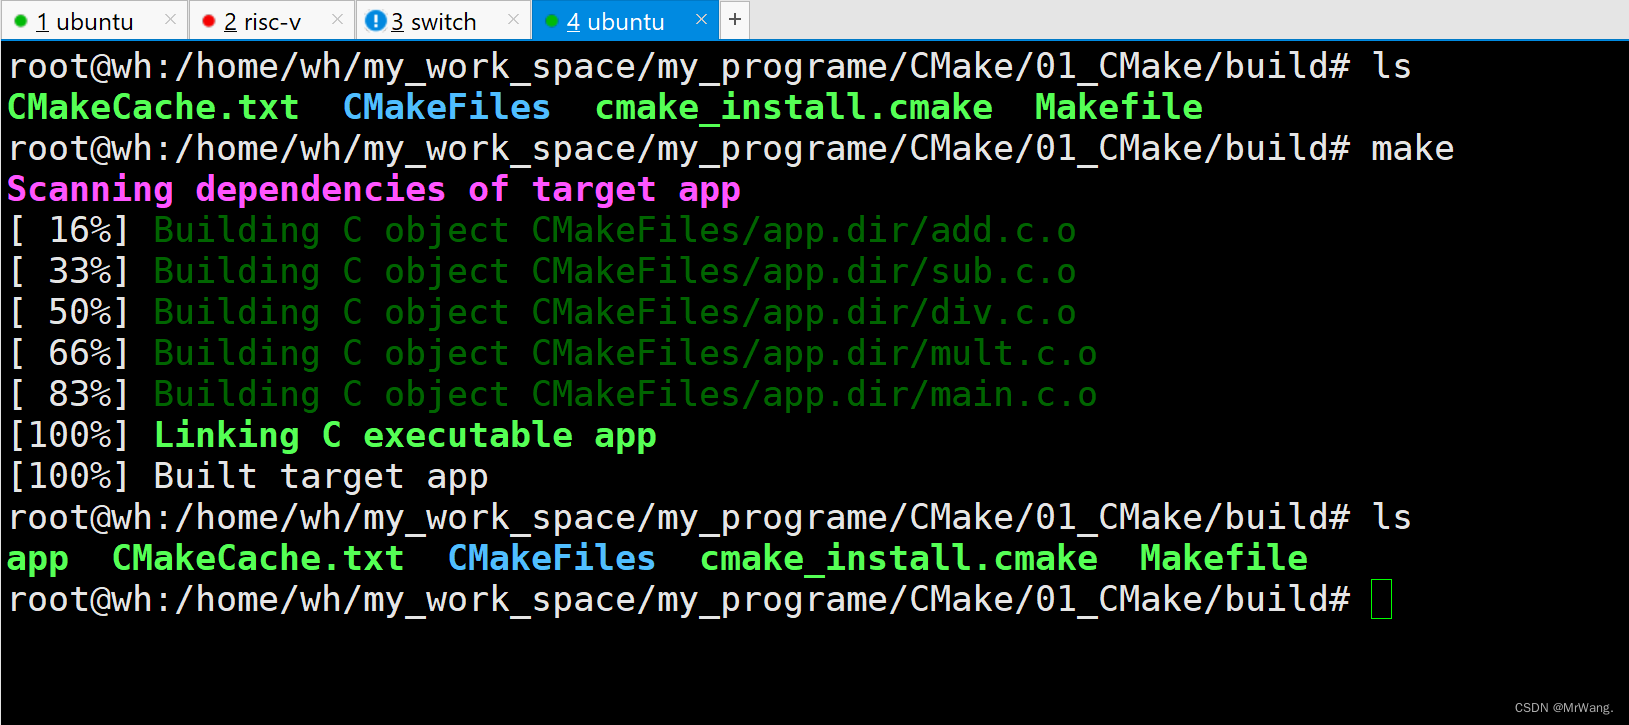The image size is (1629, 725).
Task: Click the sub.c.o build line
Action: [542, 271]
